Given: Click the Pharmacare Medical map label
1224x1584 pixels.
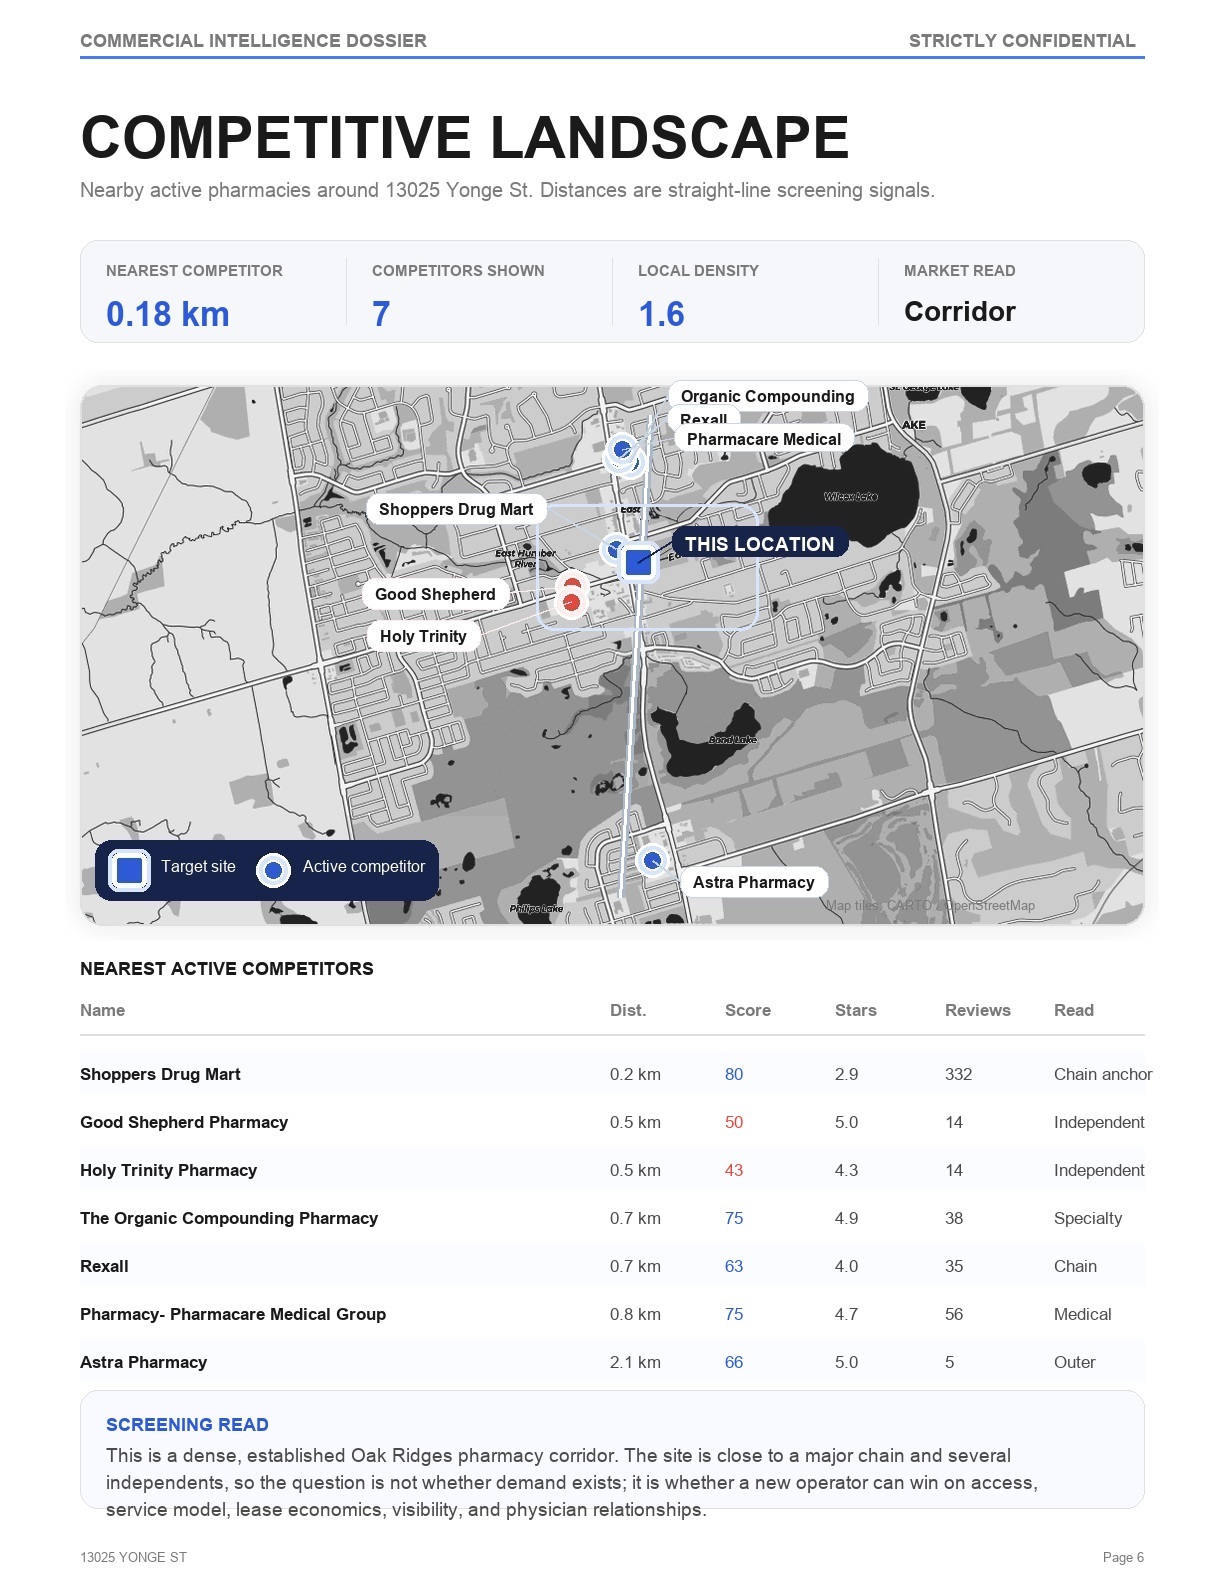Looking at the screenshot, I should tap(764, 439).
